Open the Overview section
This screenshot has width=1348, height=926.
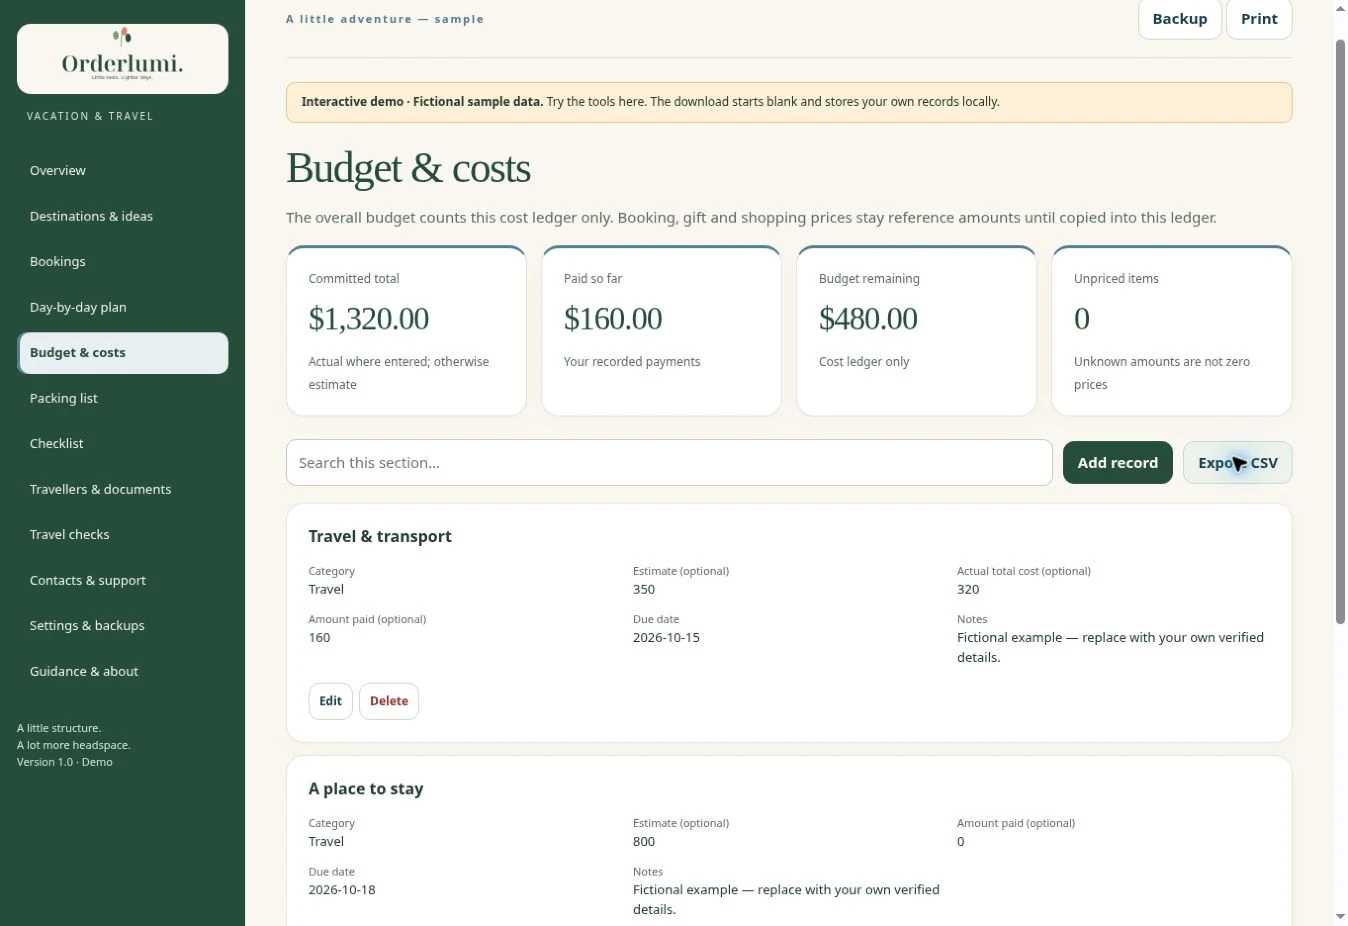coord(122,171)
